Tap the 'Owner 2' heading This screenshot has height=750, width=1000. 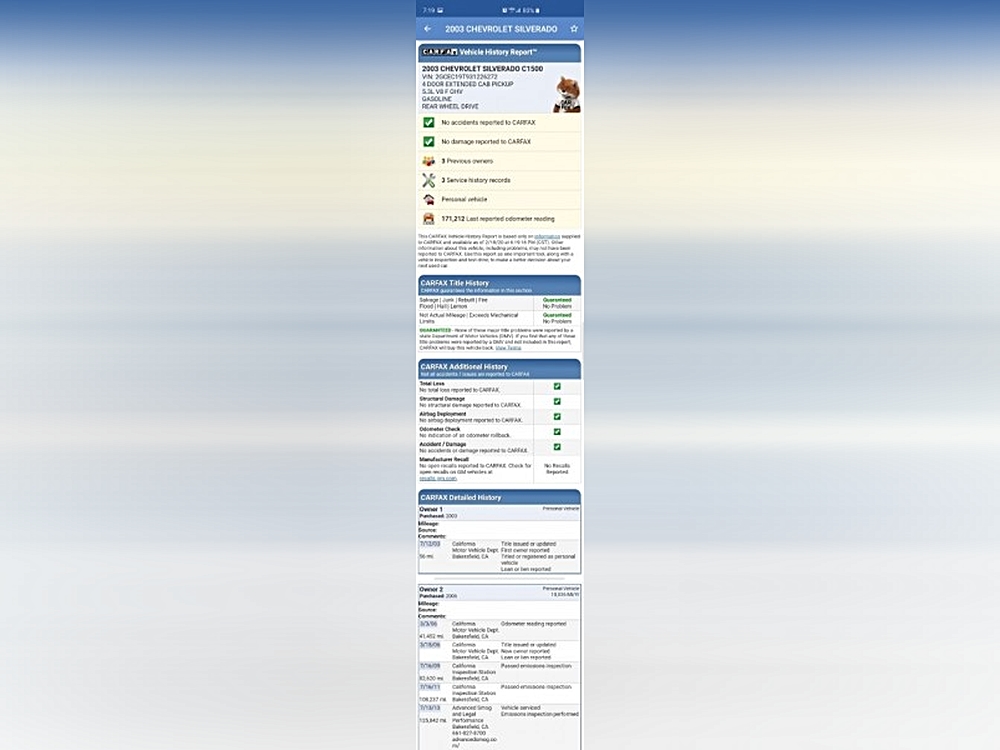[x=431, y=589]
